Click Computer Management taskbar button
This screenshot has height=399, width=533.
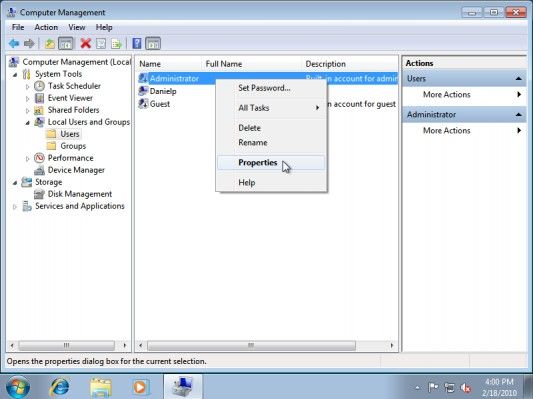tap(183, 387)
